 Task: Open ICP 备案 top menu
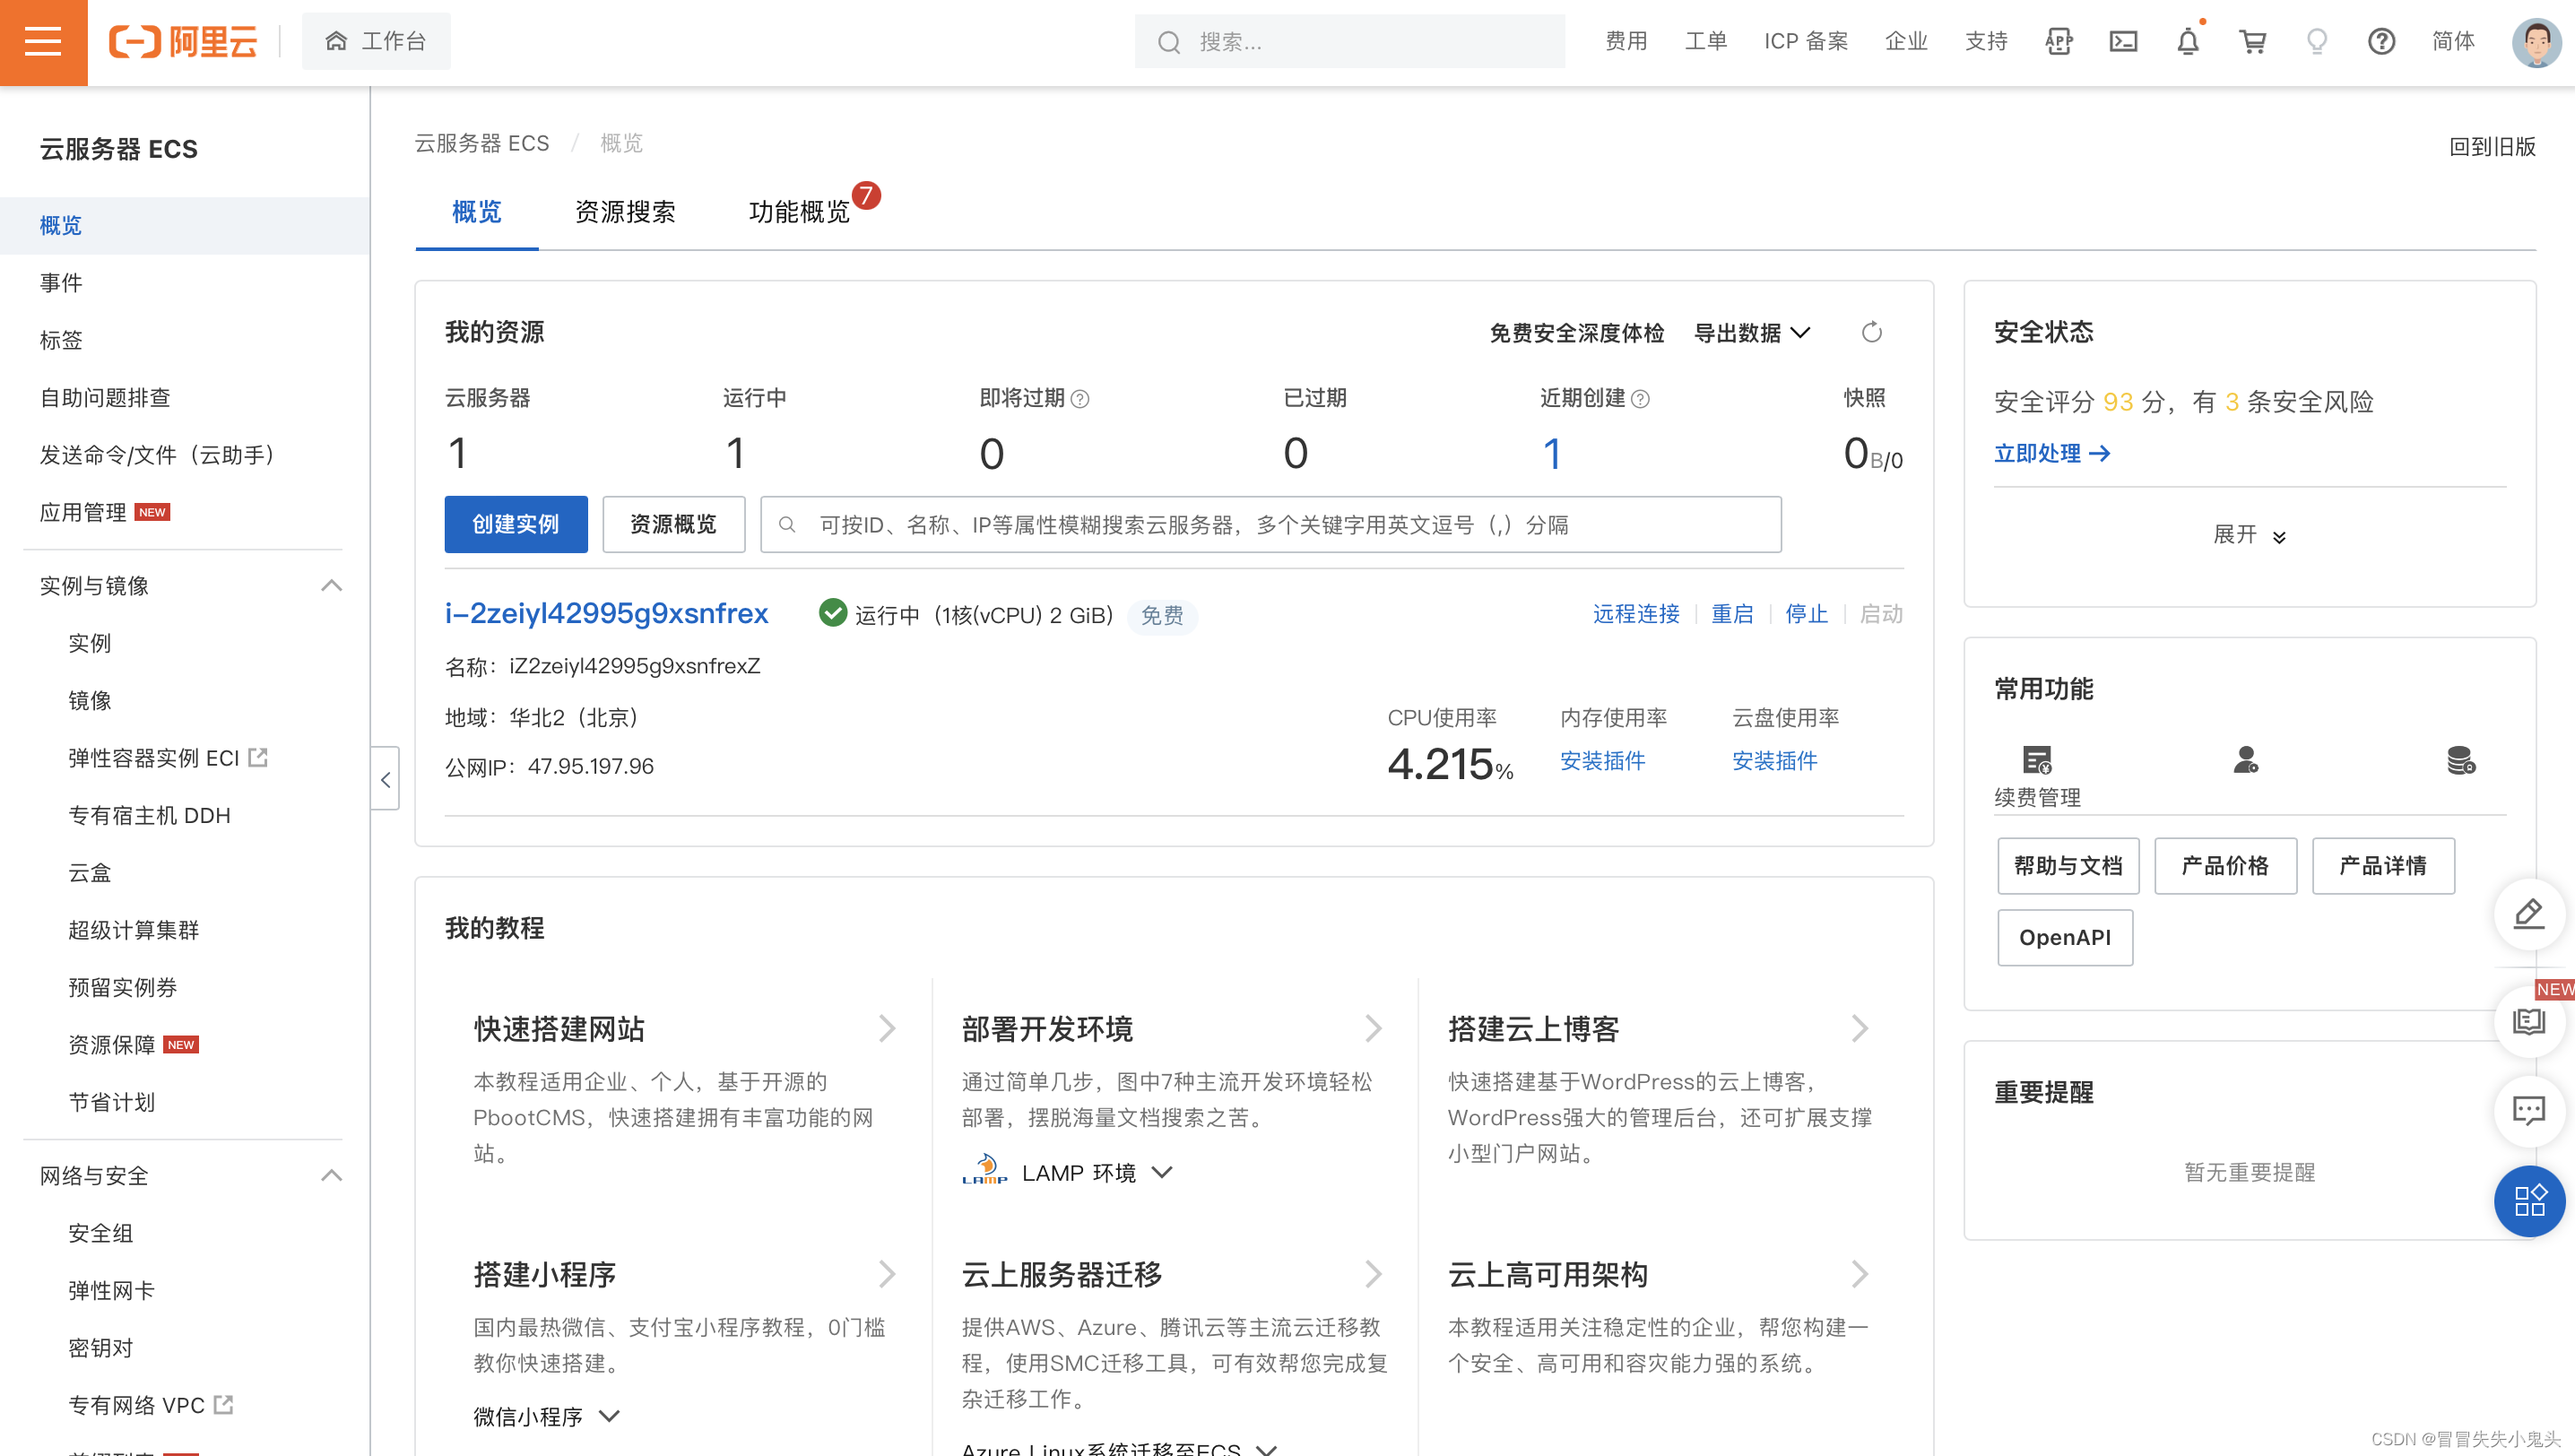pyautogui.click(x=1806, y=41)
